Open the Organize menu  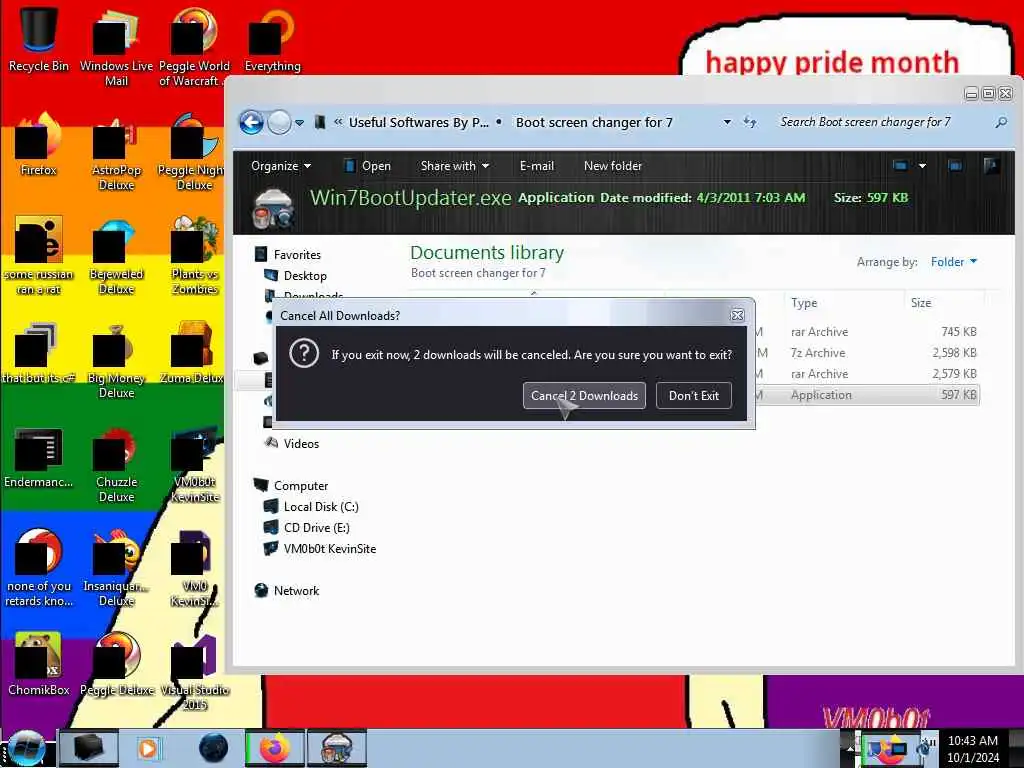pyautogui.click(x=281, y=166)
